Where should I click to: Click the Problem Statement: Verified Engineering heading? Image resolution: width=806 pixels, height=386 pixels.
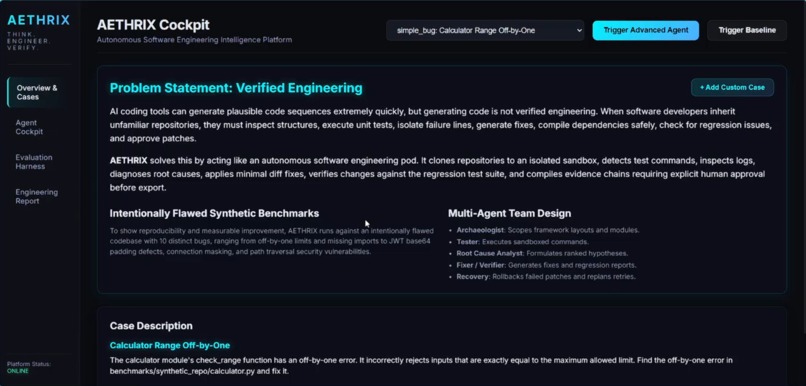point(236,88)
